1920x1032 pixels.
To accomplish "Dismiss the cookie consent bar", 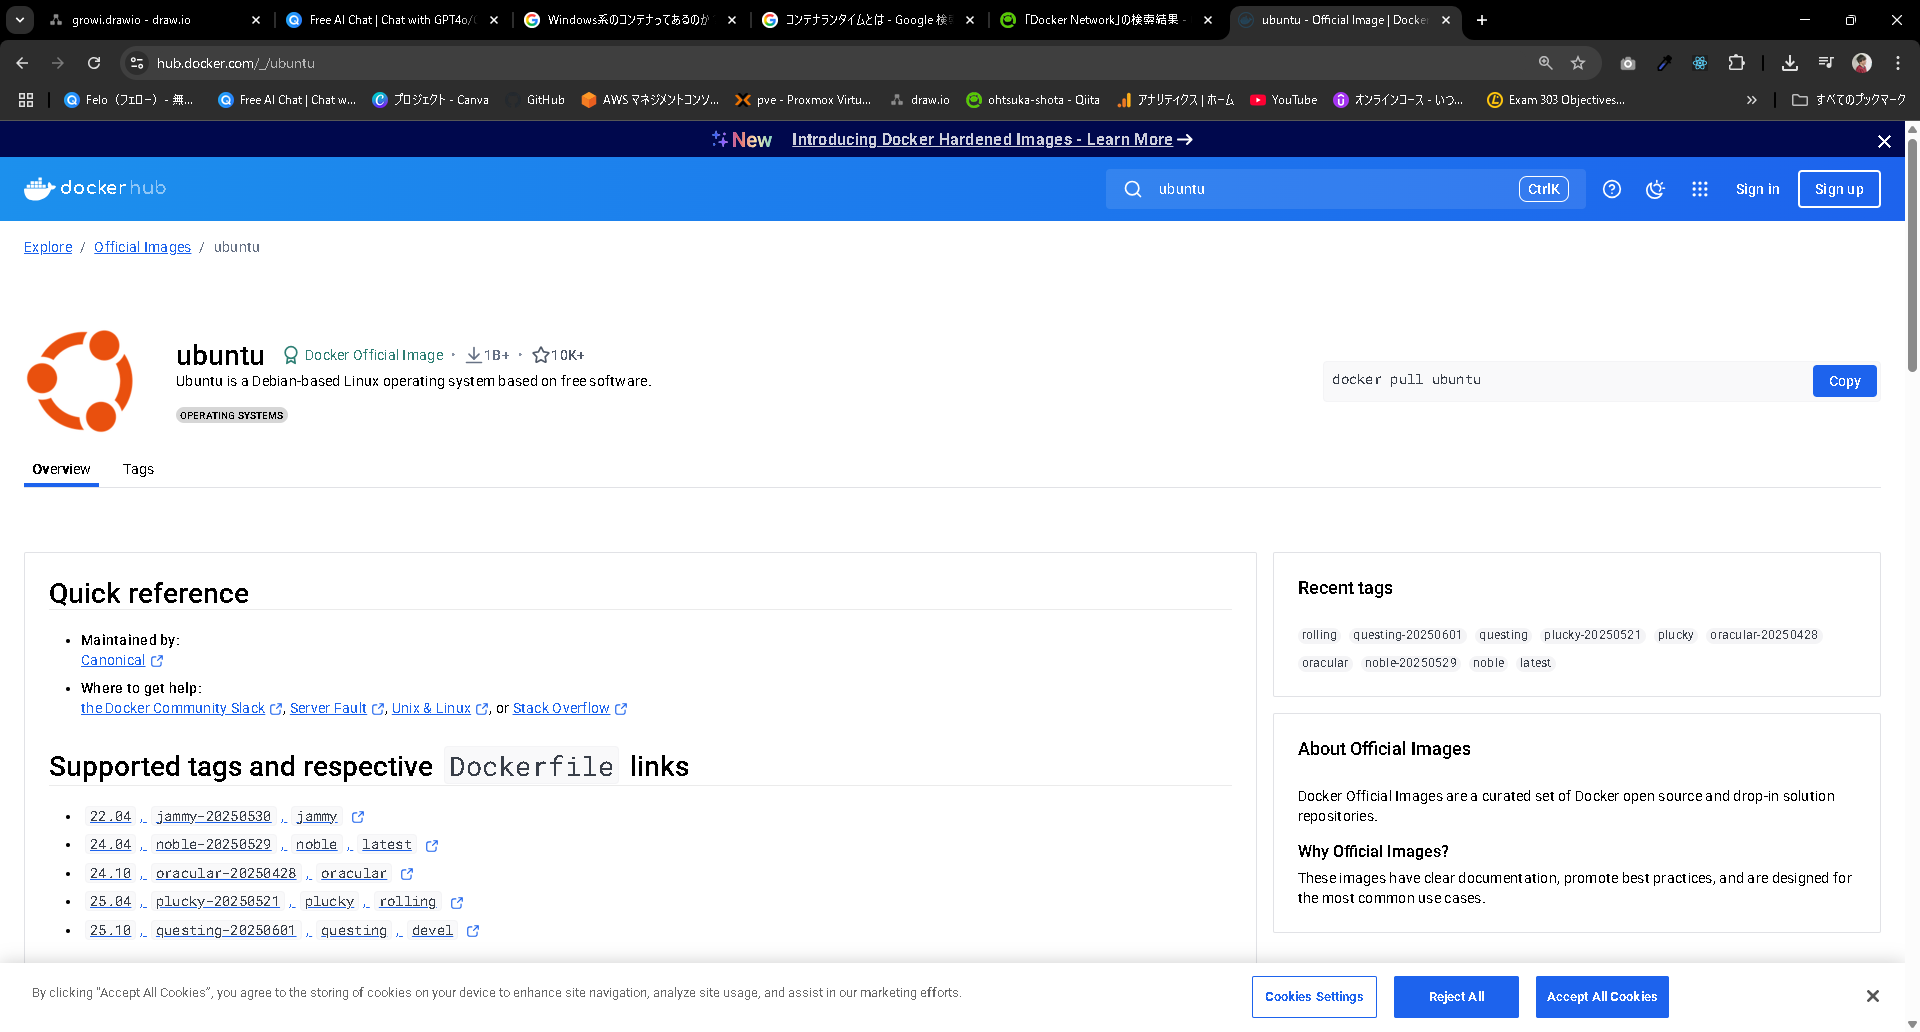I will 1872,996.
